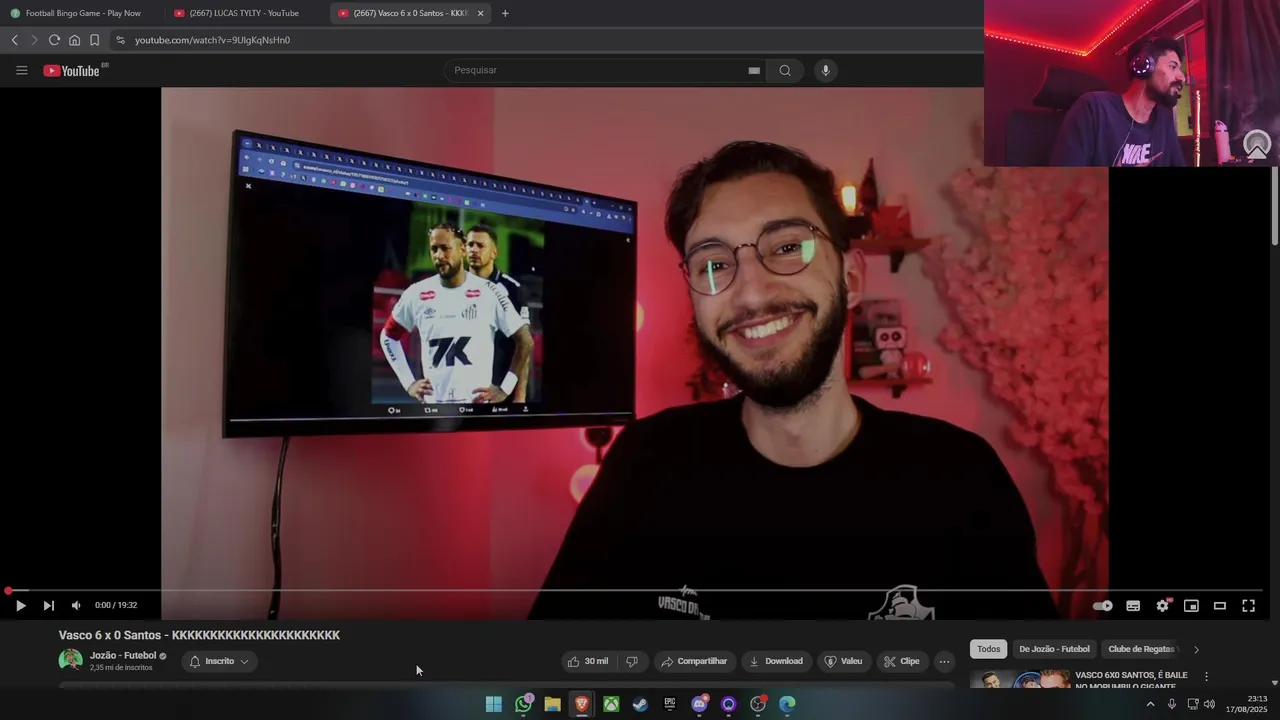Select the De Jozão - Futebol chip

1054,649
